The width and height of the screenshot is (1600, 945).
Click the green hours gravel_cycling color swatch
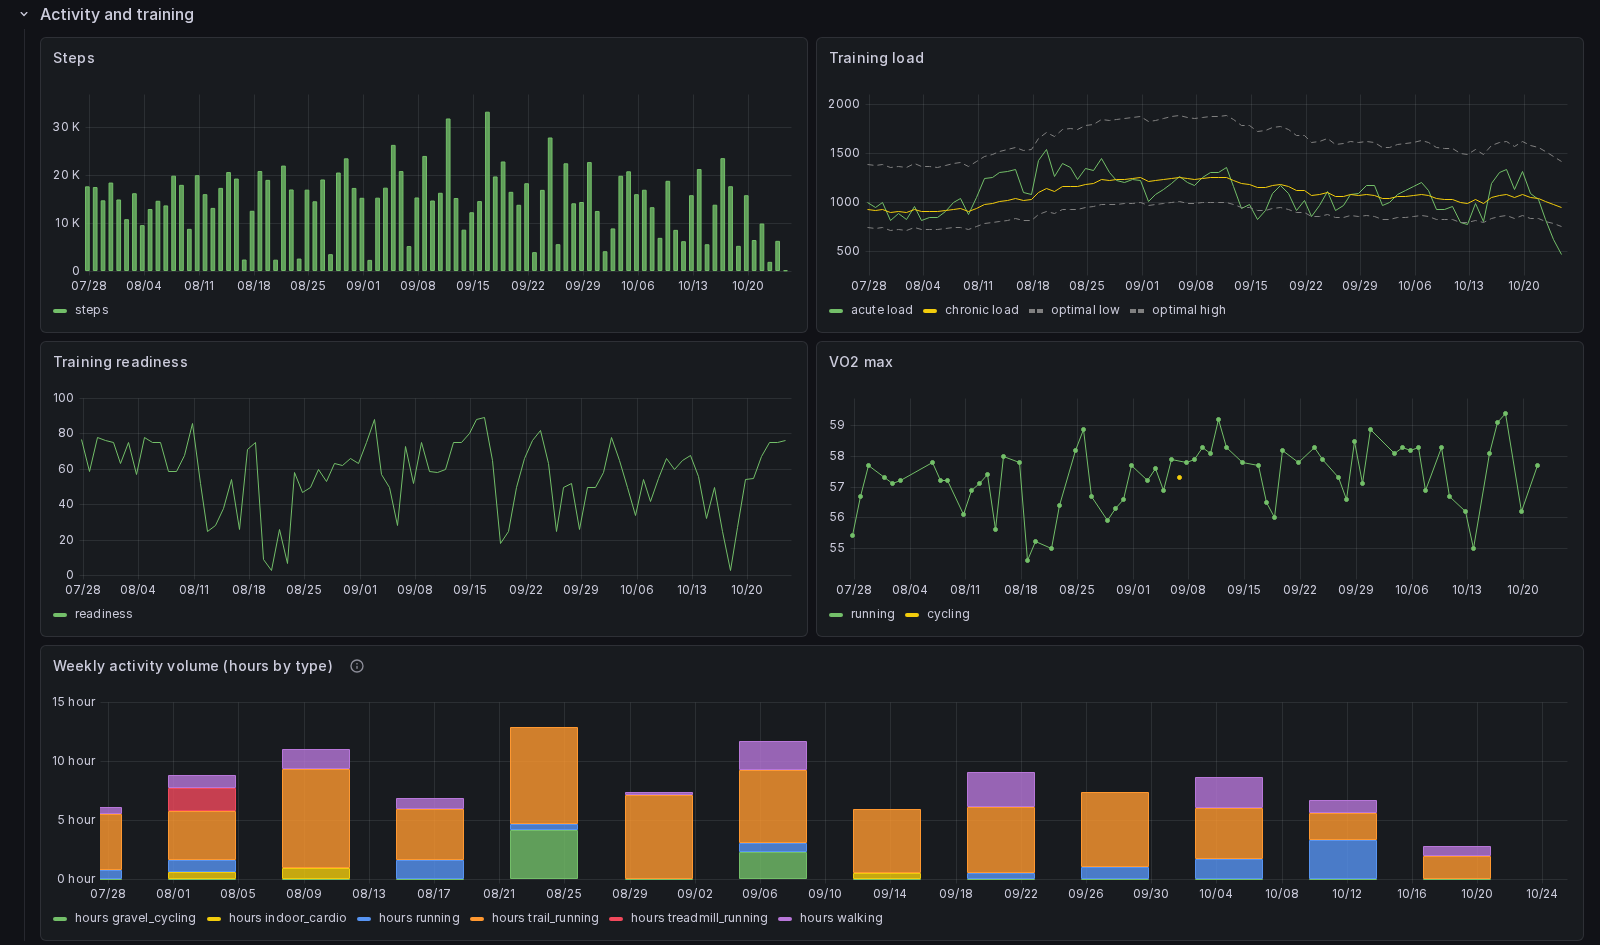click(x=60, y=919)
